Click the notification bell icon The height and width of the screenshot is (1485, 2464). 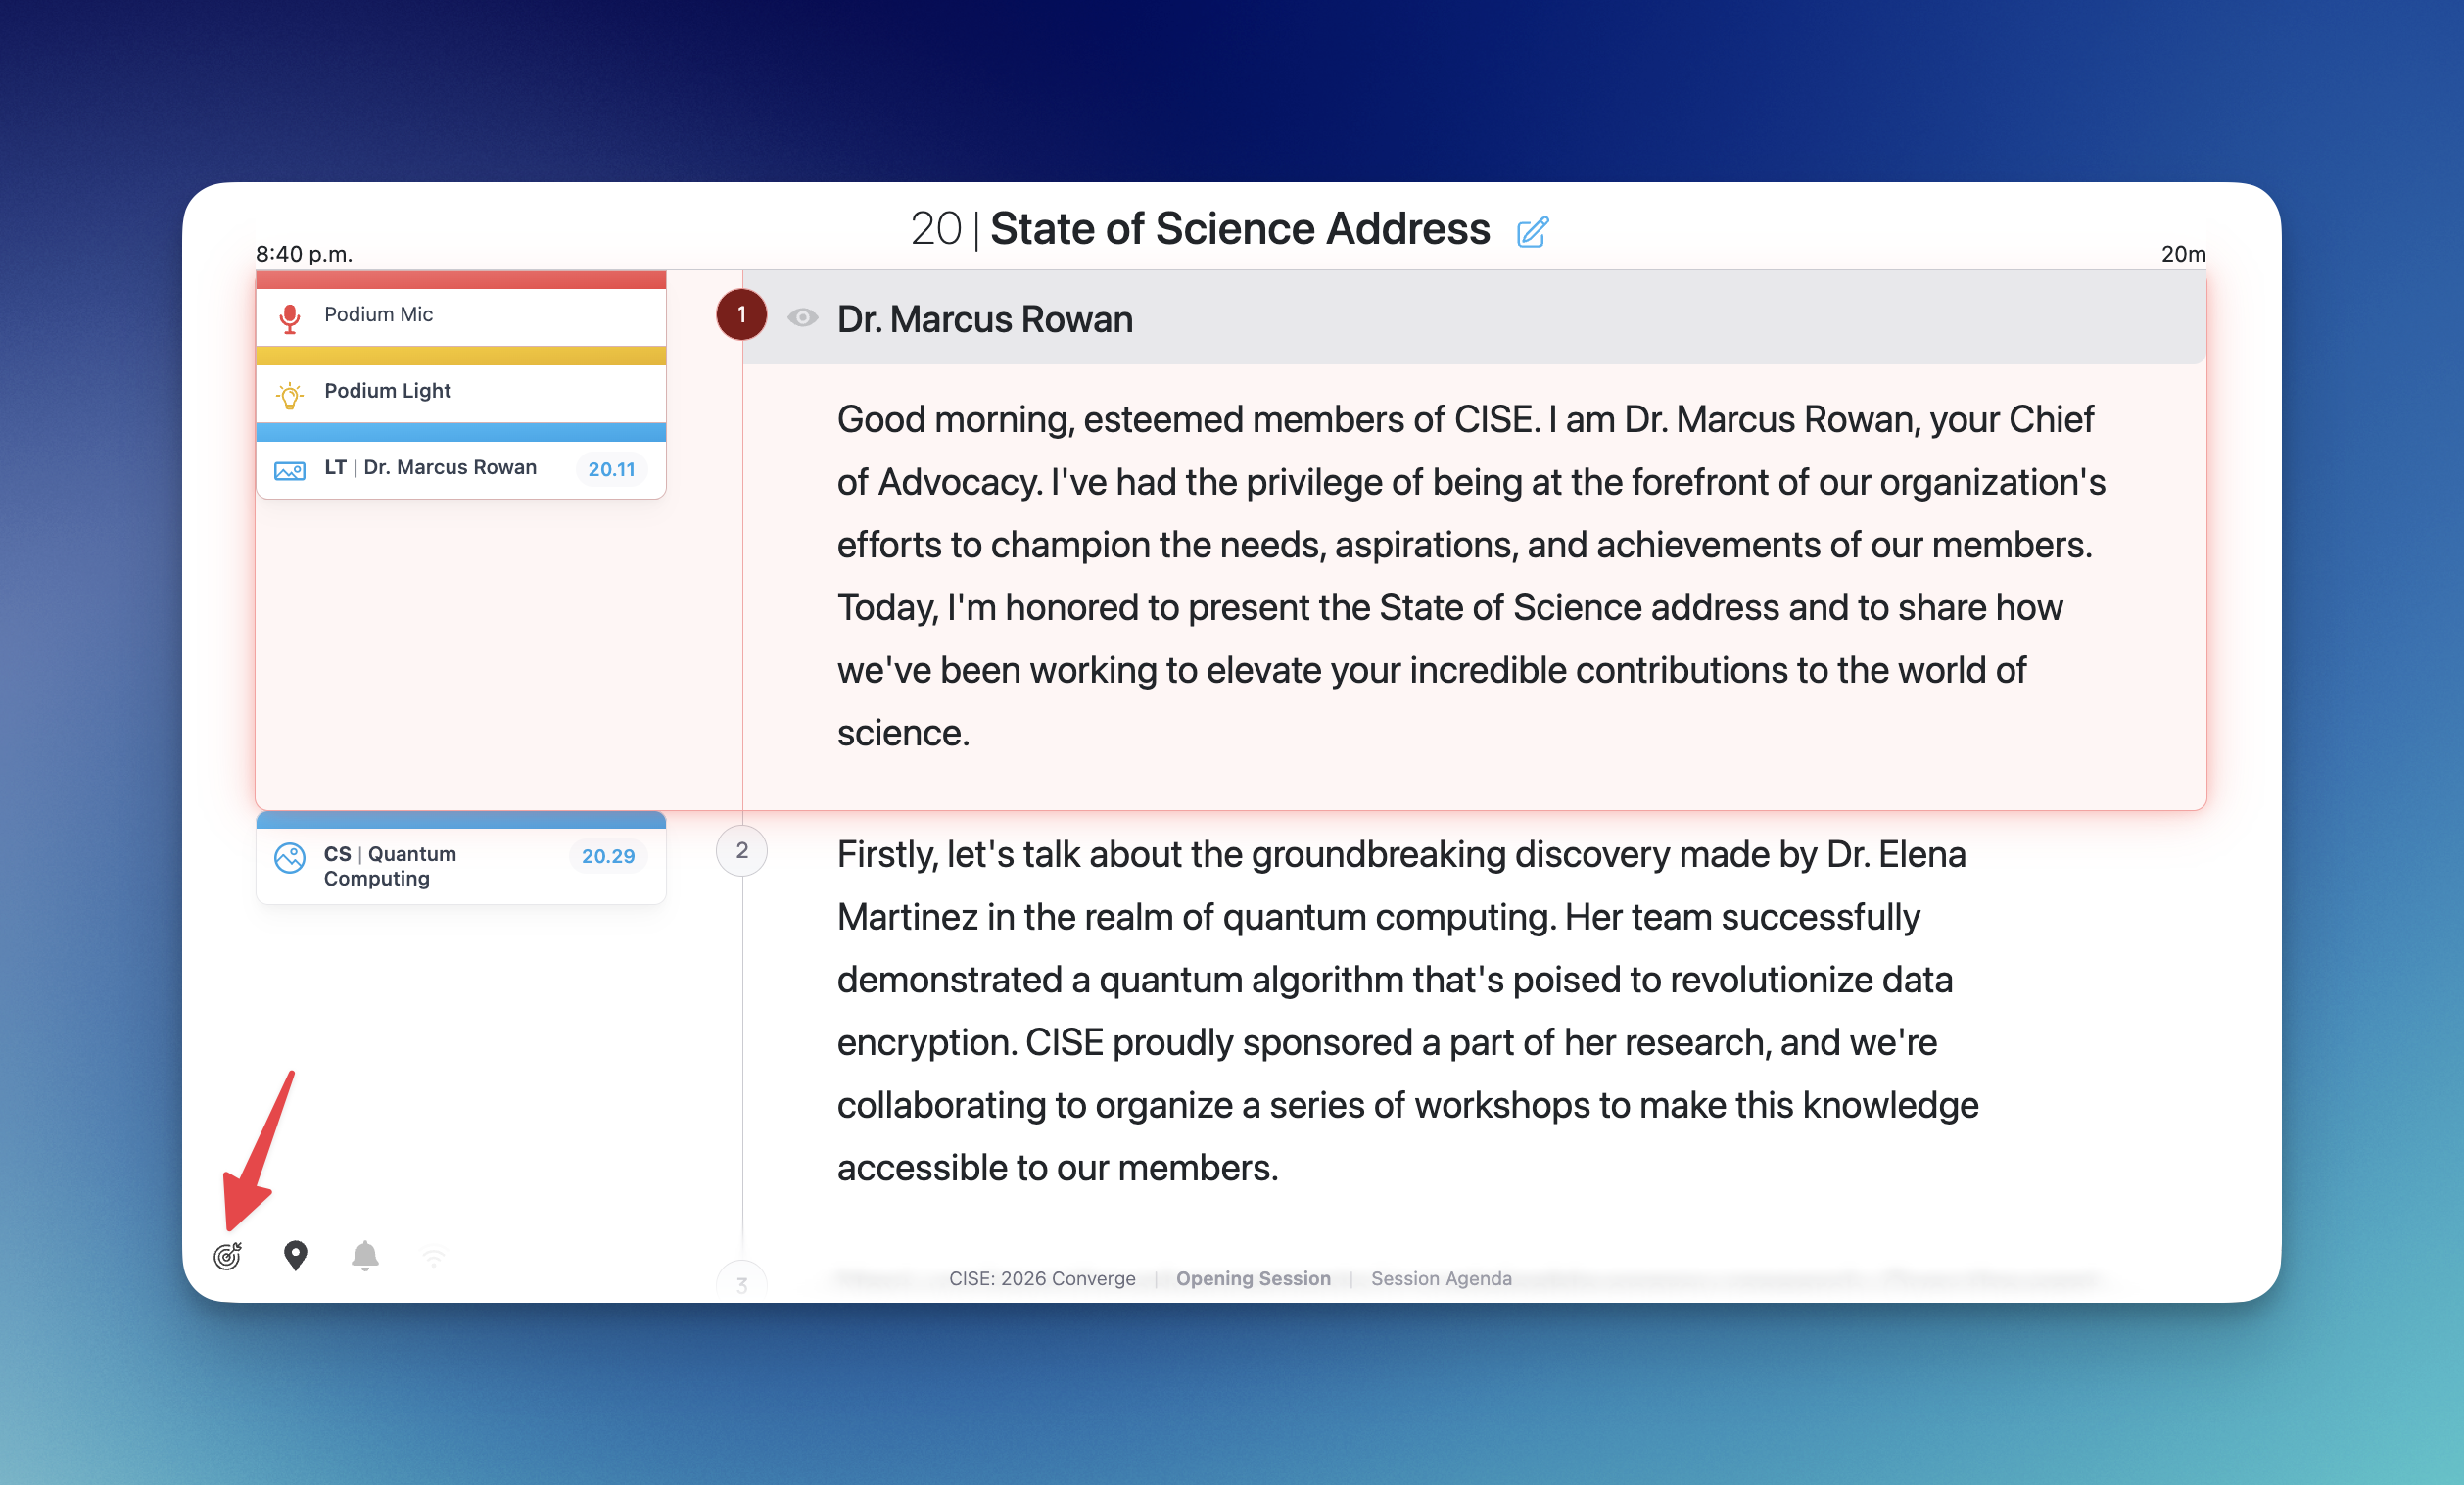(365, 1255)
